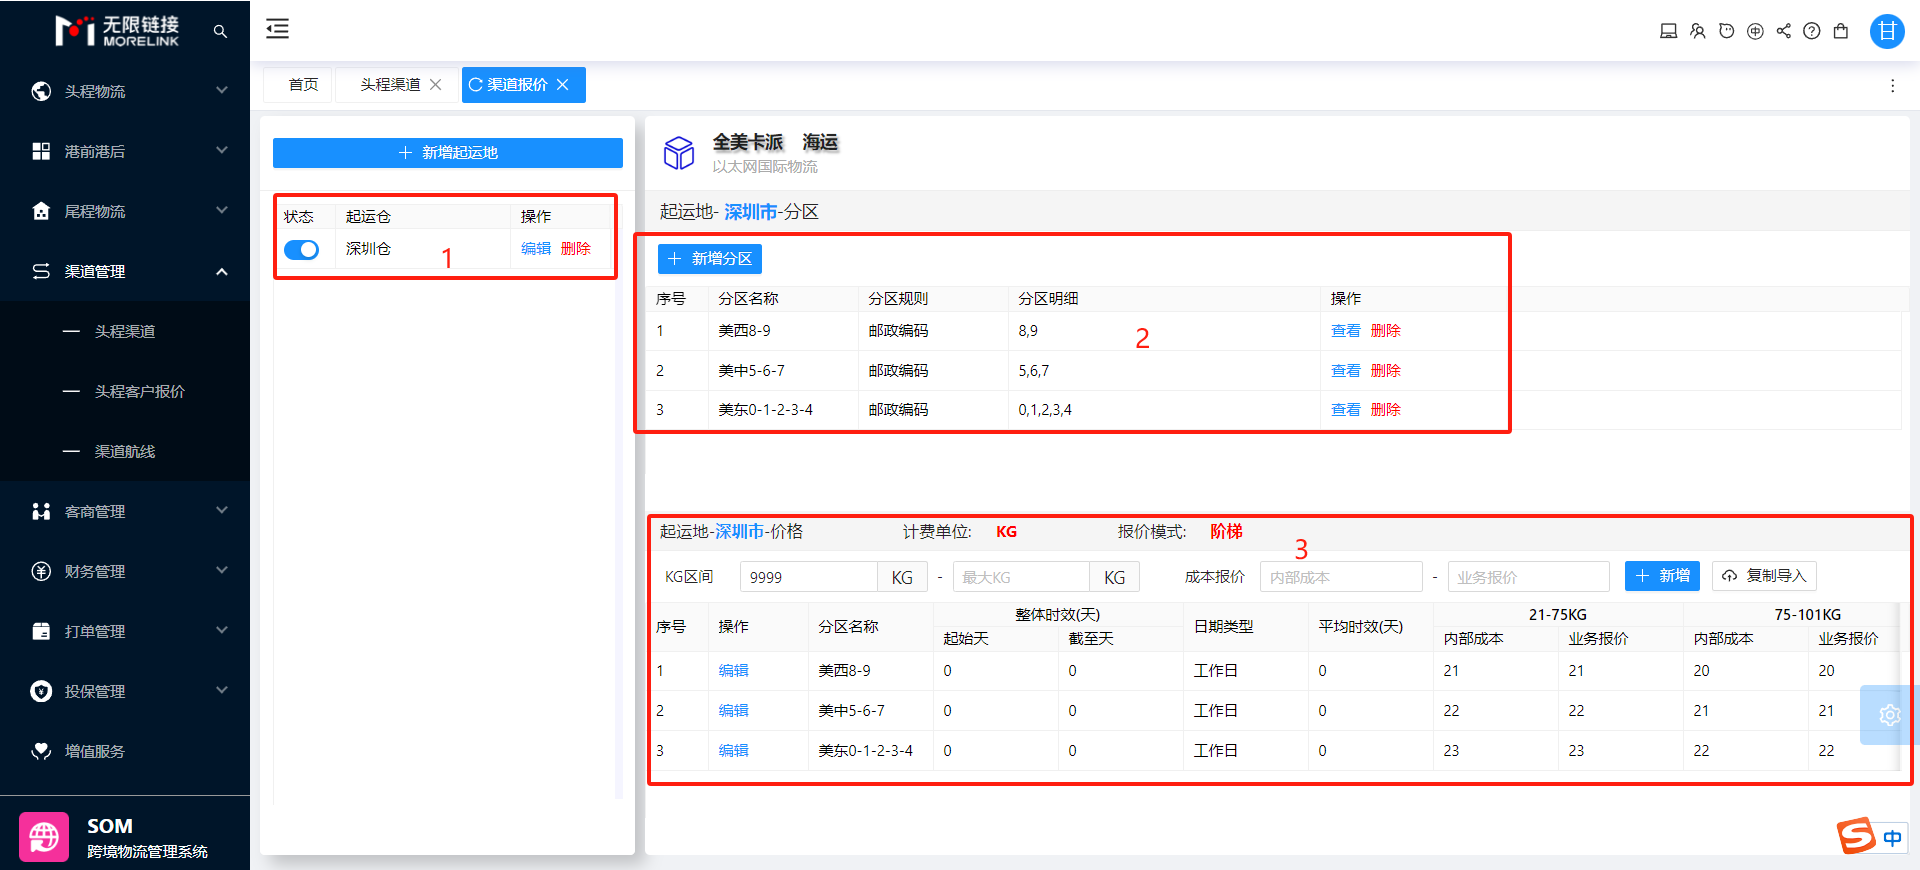
Task: Open 头程渠道 in sidebar submenu
Action: point(125,331)
